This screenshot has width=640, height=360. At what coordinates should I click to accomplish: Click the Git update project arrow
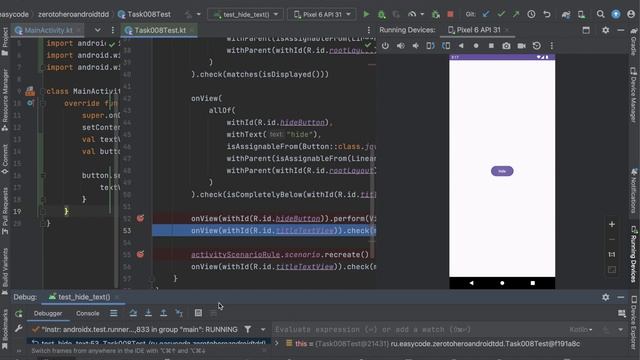pyautogui.click(x=486, y=14)
